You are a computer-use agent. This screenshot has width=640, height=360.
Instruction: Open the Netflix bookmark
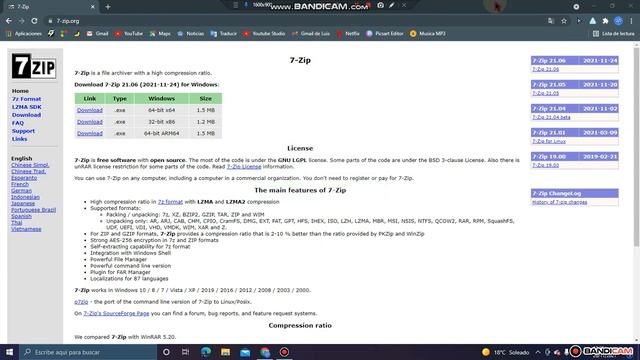348,34
